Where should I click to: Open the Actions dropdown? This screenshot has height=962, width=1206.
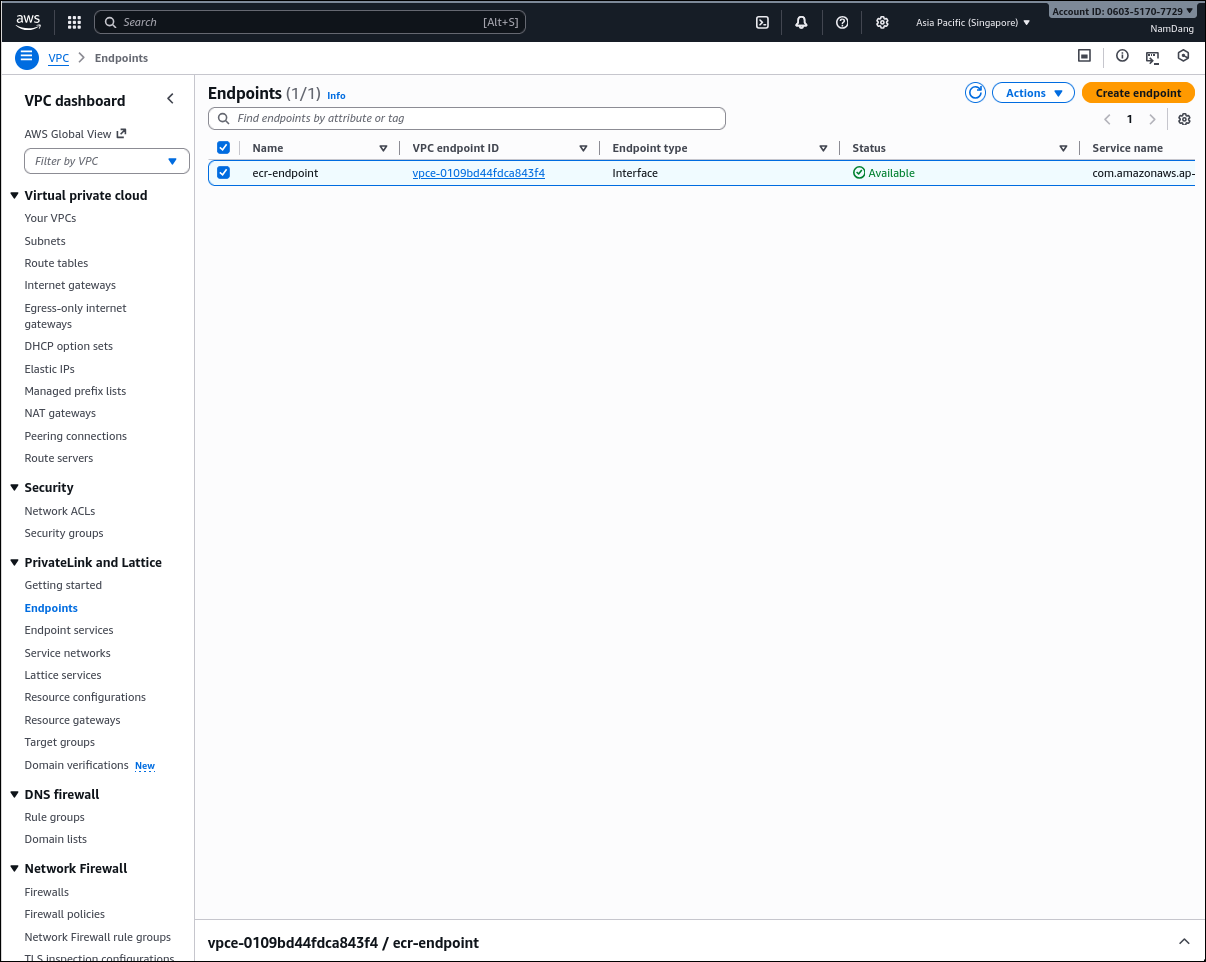pyautogui.click(x=1033, y=92)
